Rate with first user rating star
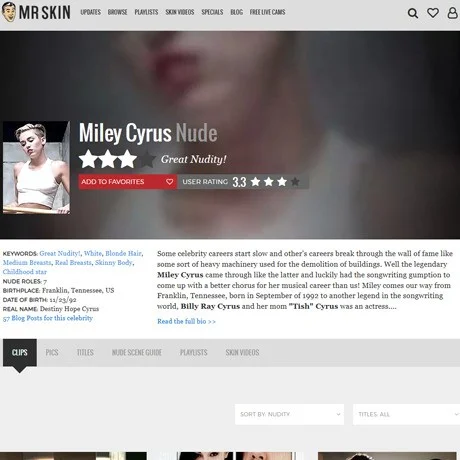Viewport: 460px width, 460px height. (255, 182)
